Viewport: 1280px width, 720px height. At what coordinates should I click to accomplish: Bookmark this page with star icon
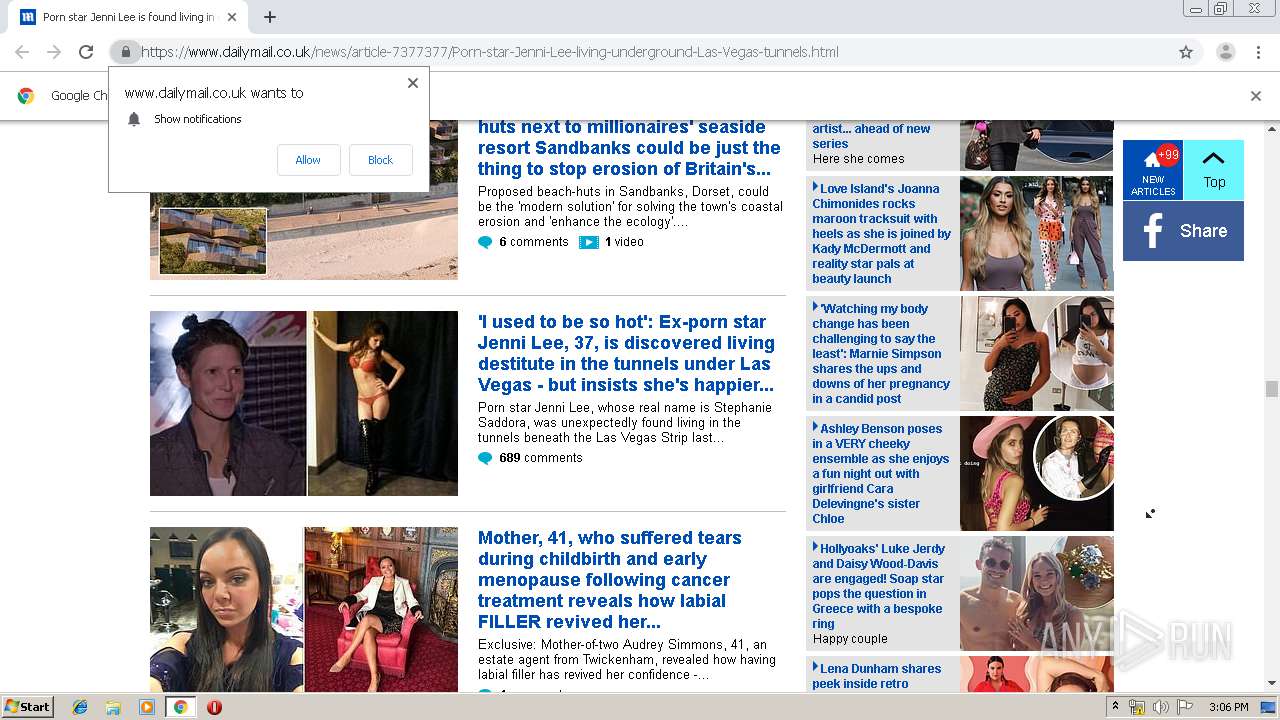tap(1186, 52)
